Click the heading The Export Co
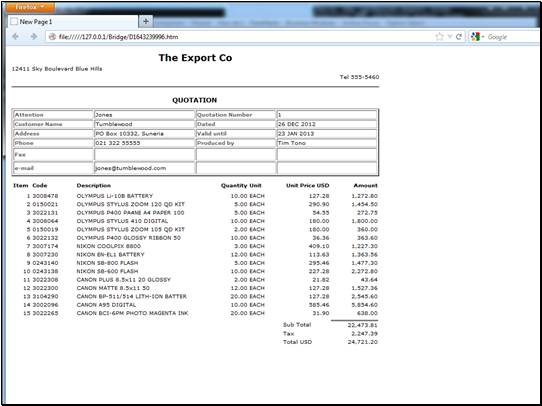This screenshot has height=406, width=542. point(195,58)
